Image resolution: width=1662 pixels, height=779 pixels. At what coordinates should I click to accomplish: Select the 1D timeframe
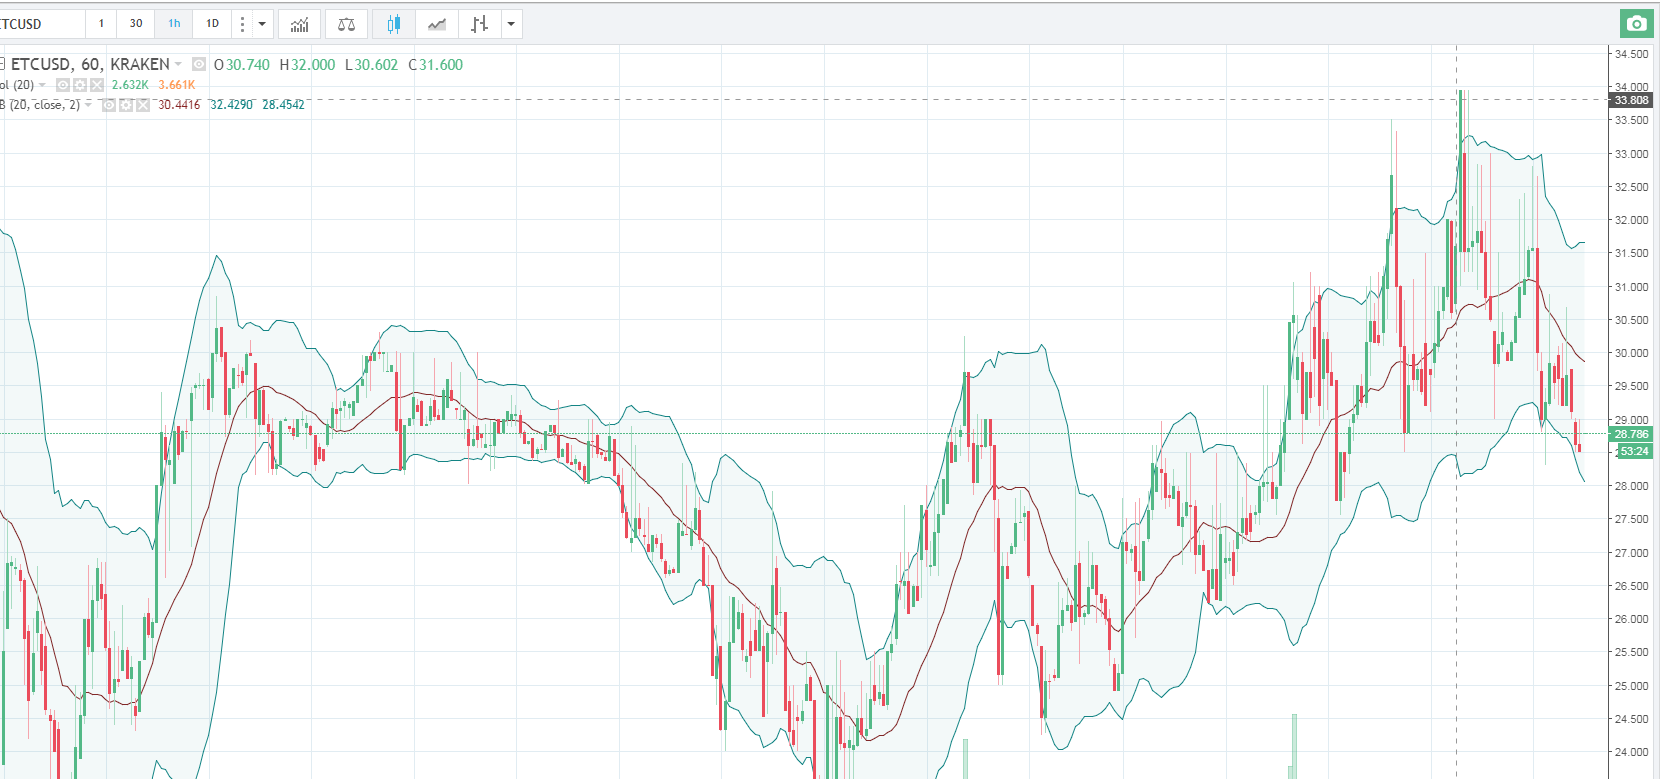point(212,24)
